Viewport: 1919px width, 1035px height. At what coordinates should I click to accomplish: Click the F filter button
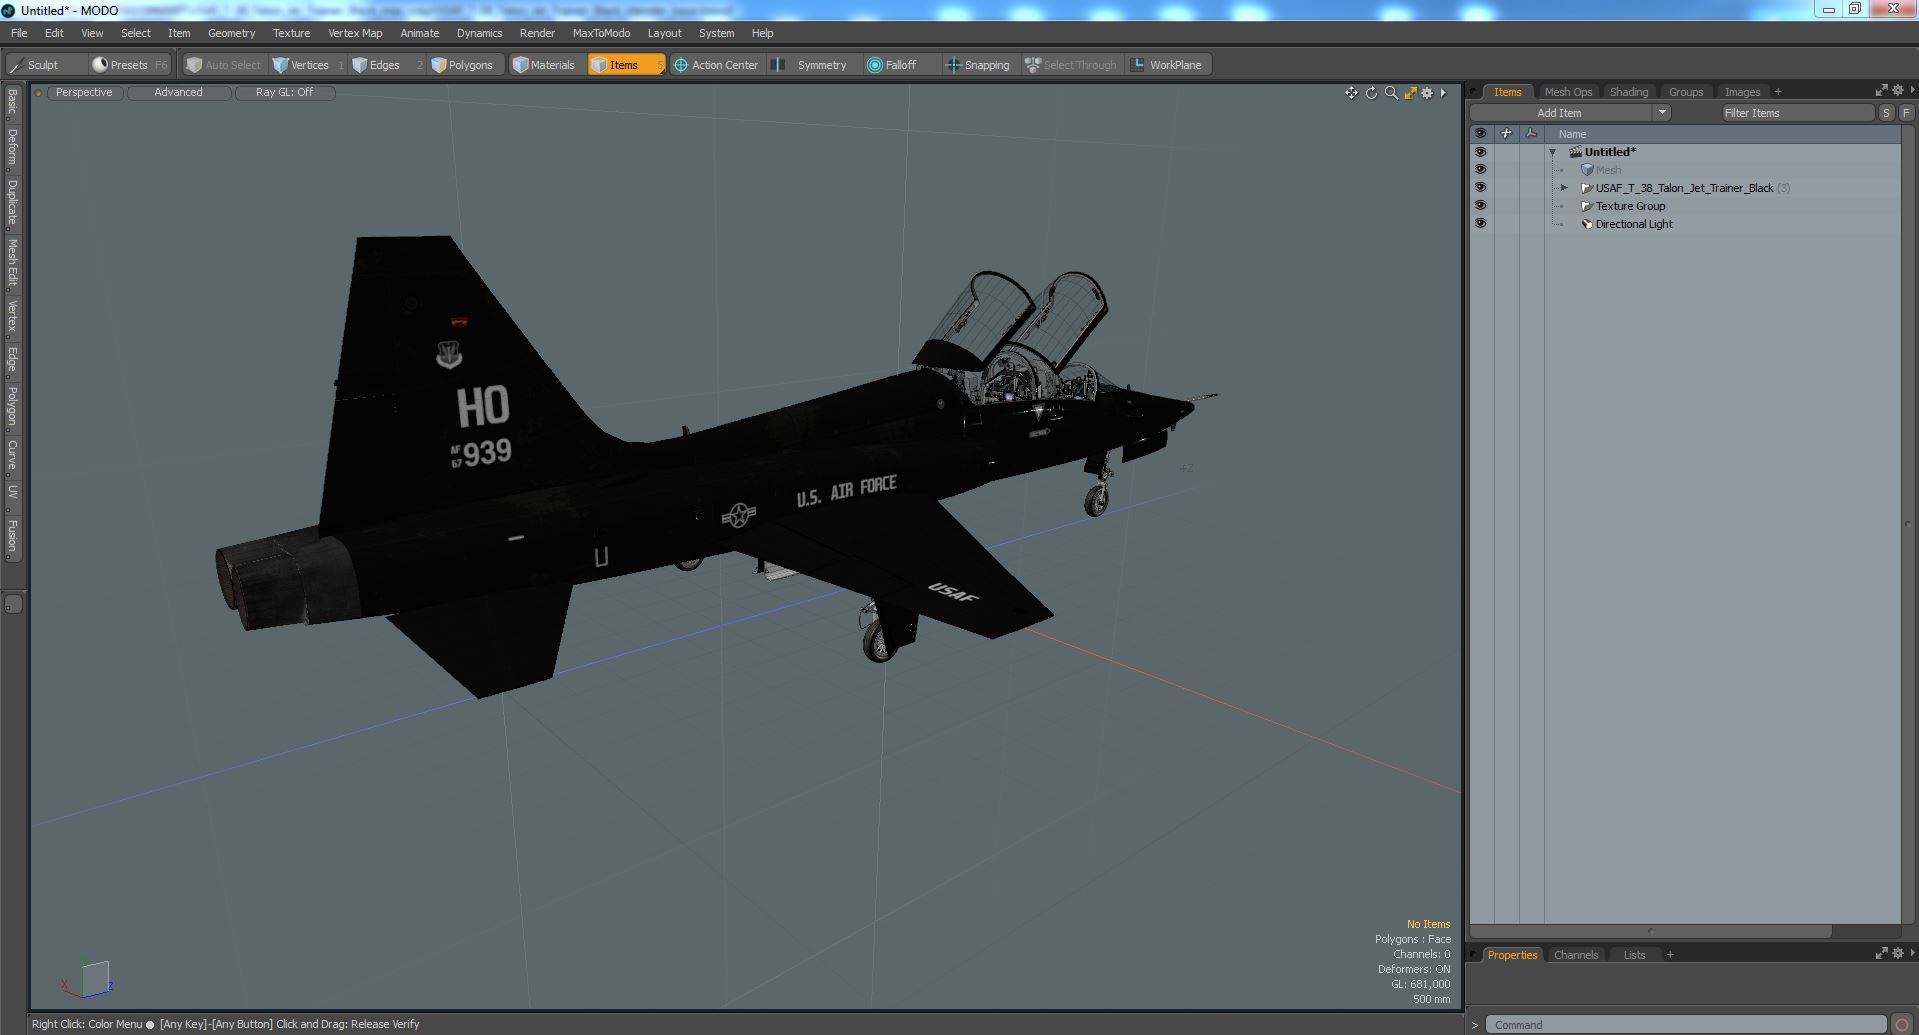pos(1906,113)
